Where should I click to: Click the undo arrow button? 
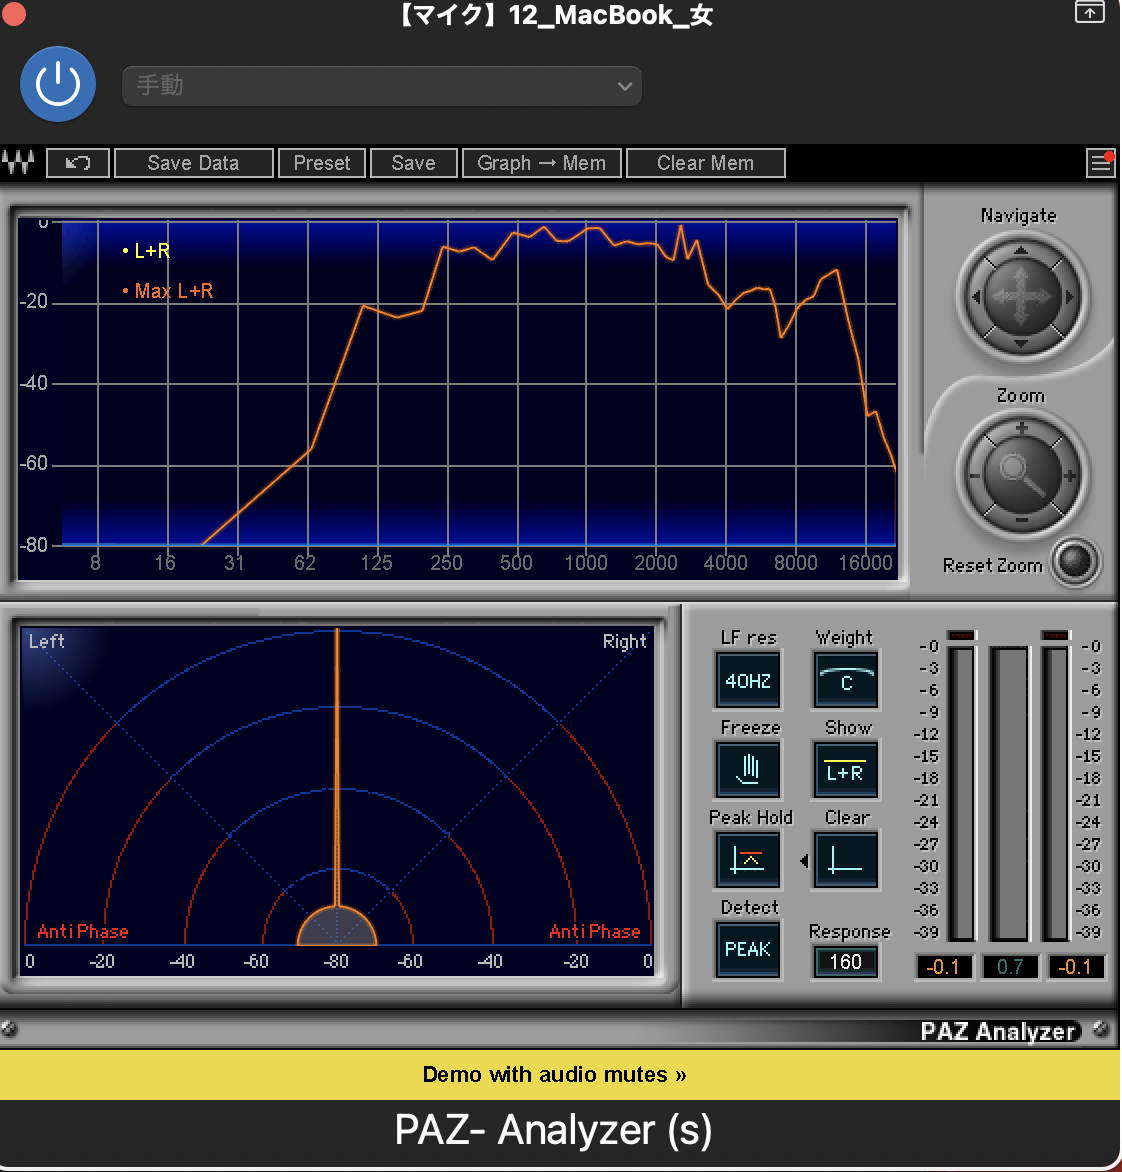click(x=78, y=163)
